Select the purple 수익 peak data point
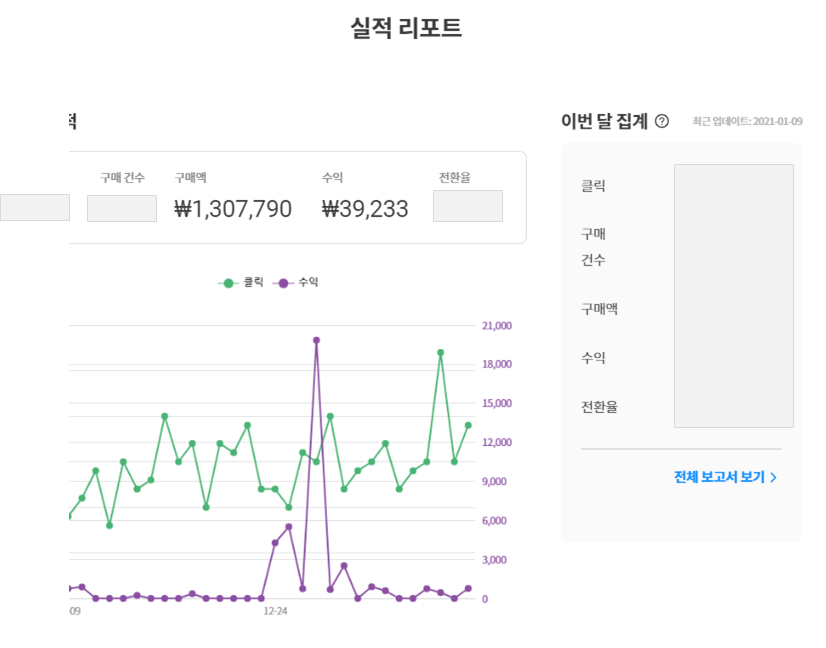Screen dimensions: 826x648 click(317, 340)
